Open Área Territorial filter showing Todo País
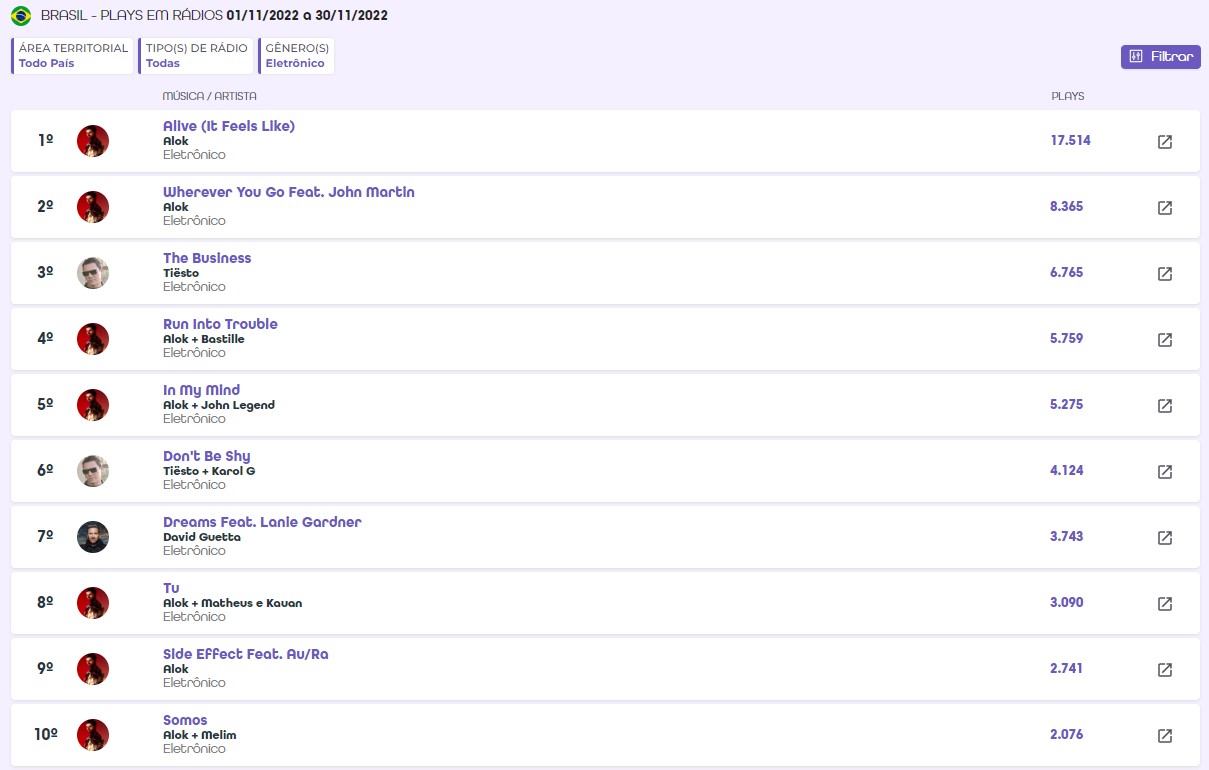 (x=72, y=56)
